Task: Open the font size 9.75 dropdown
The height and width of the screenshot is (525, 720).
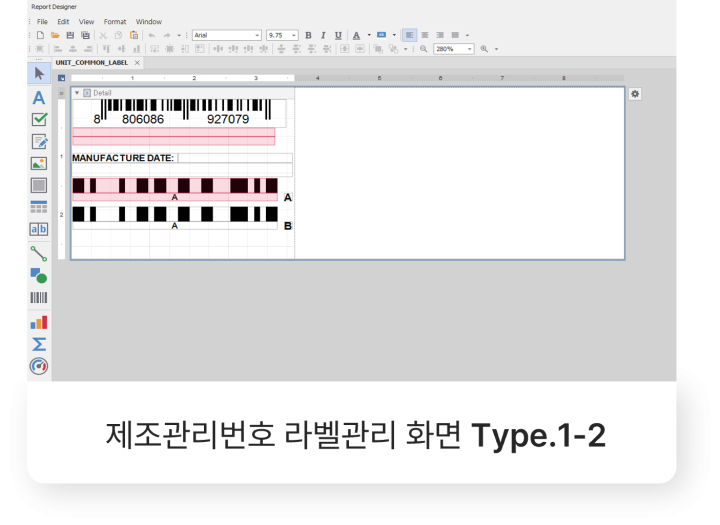Action: pyautogui.click(x=294, y=35)
